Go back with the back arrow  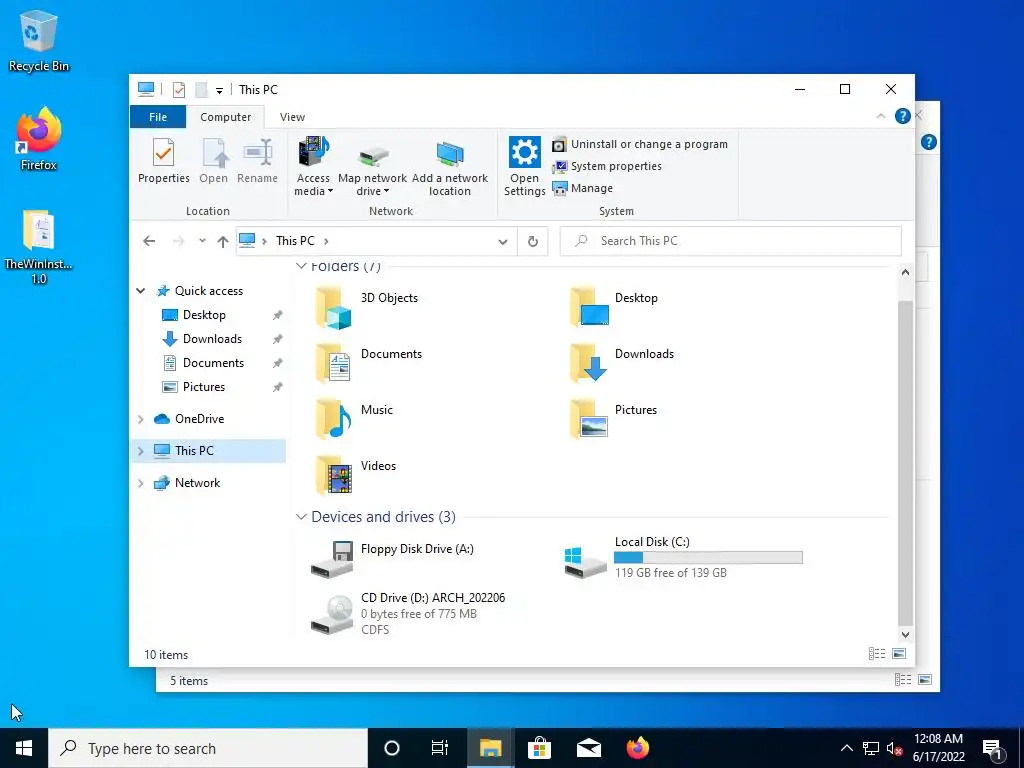pos(149,241)
